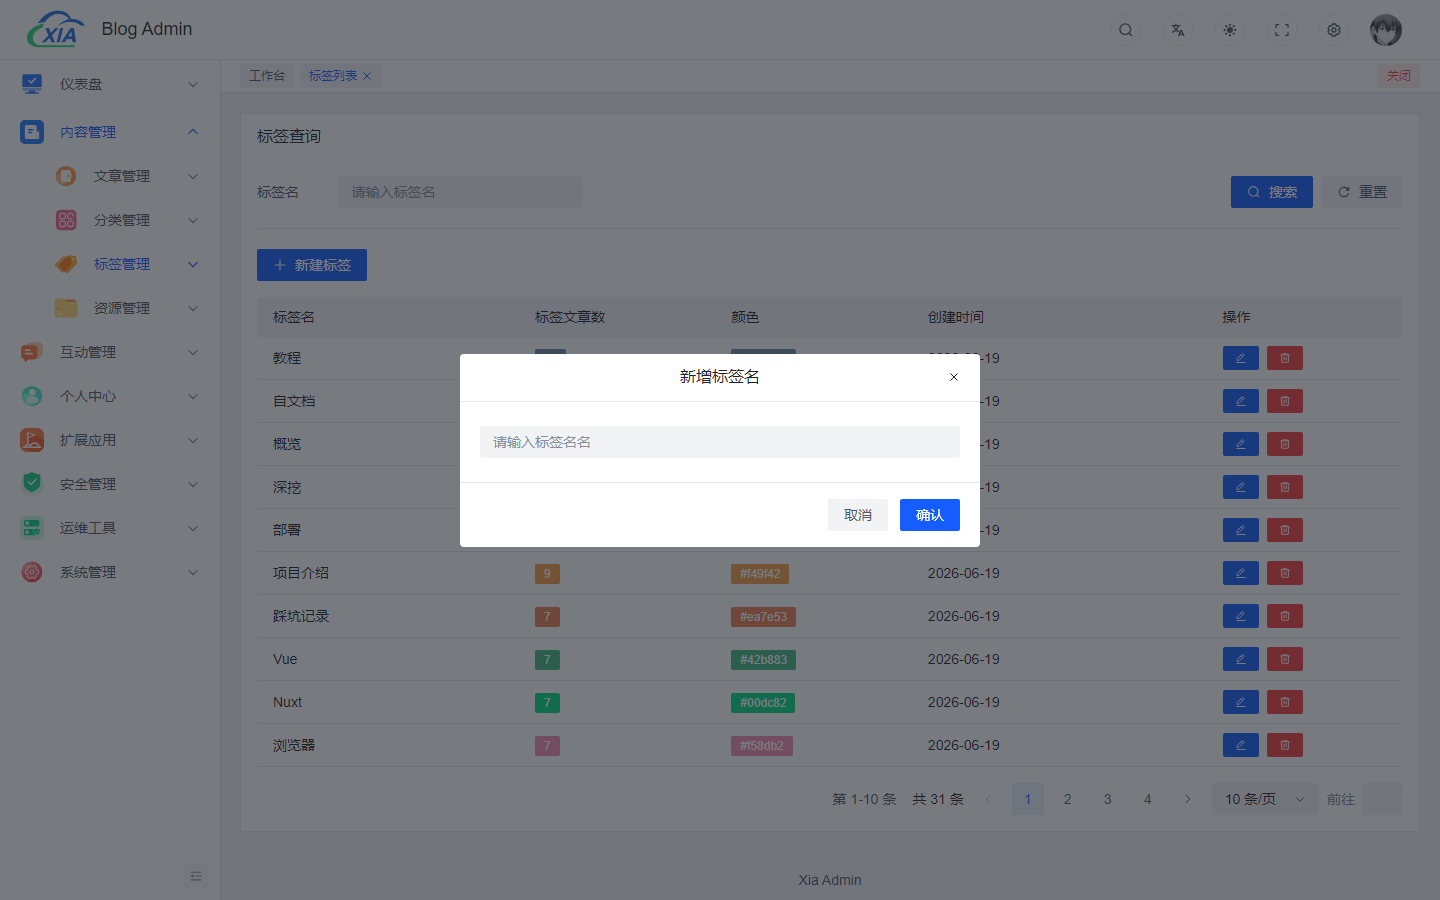
Task: Open 安全管理 menu item
Action: (110, 484)
